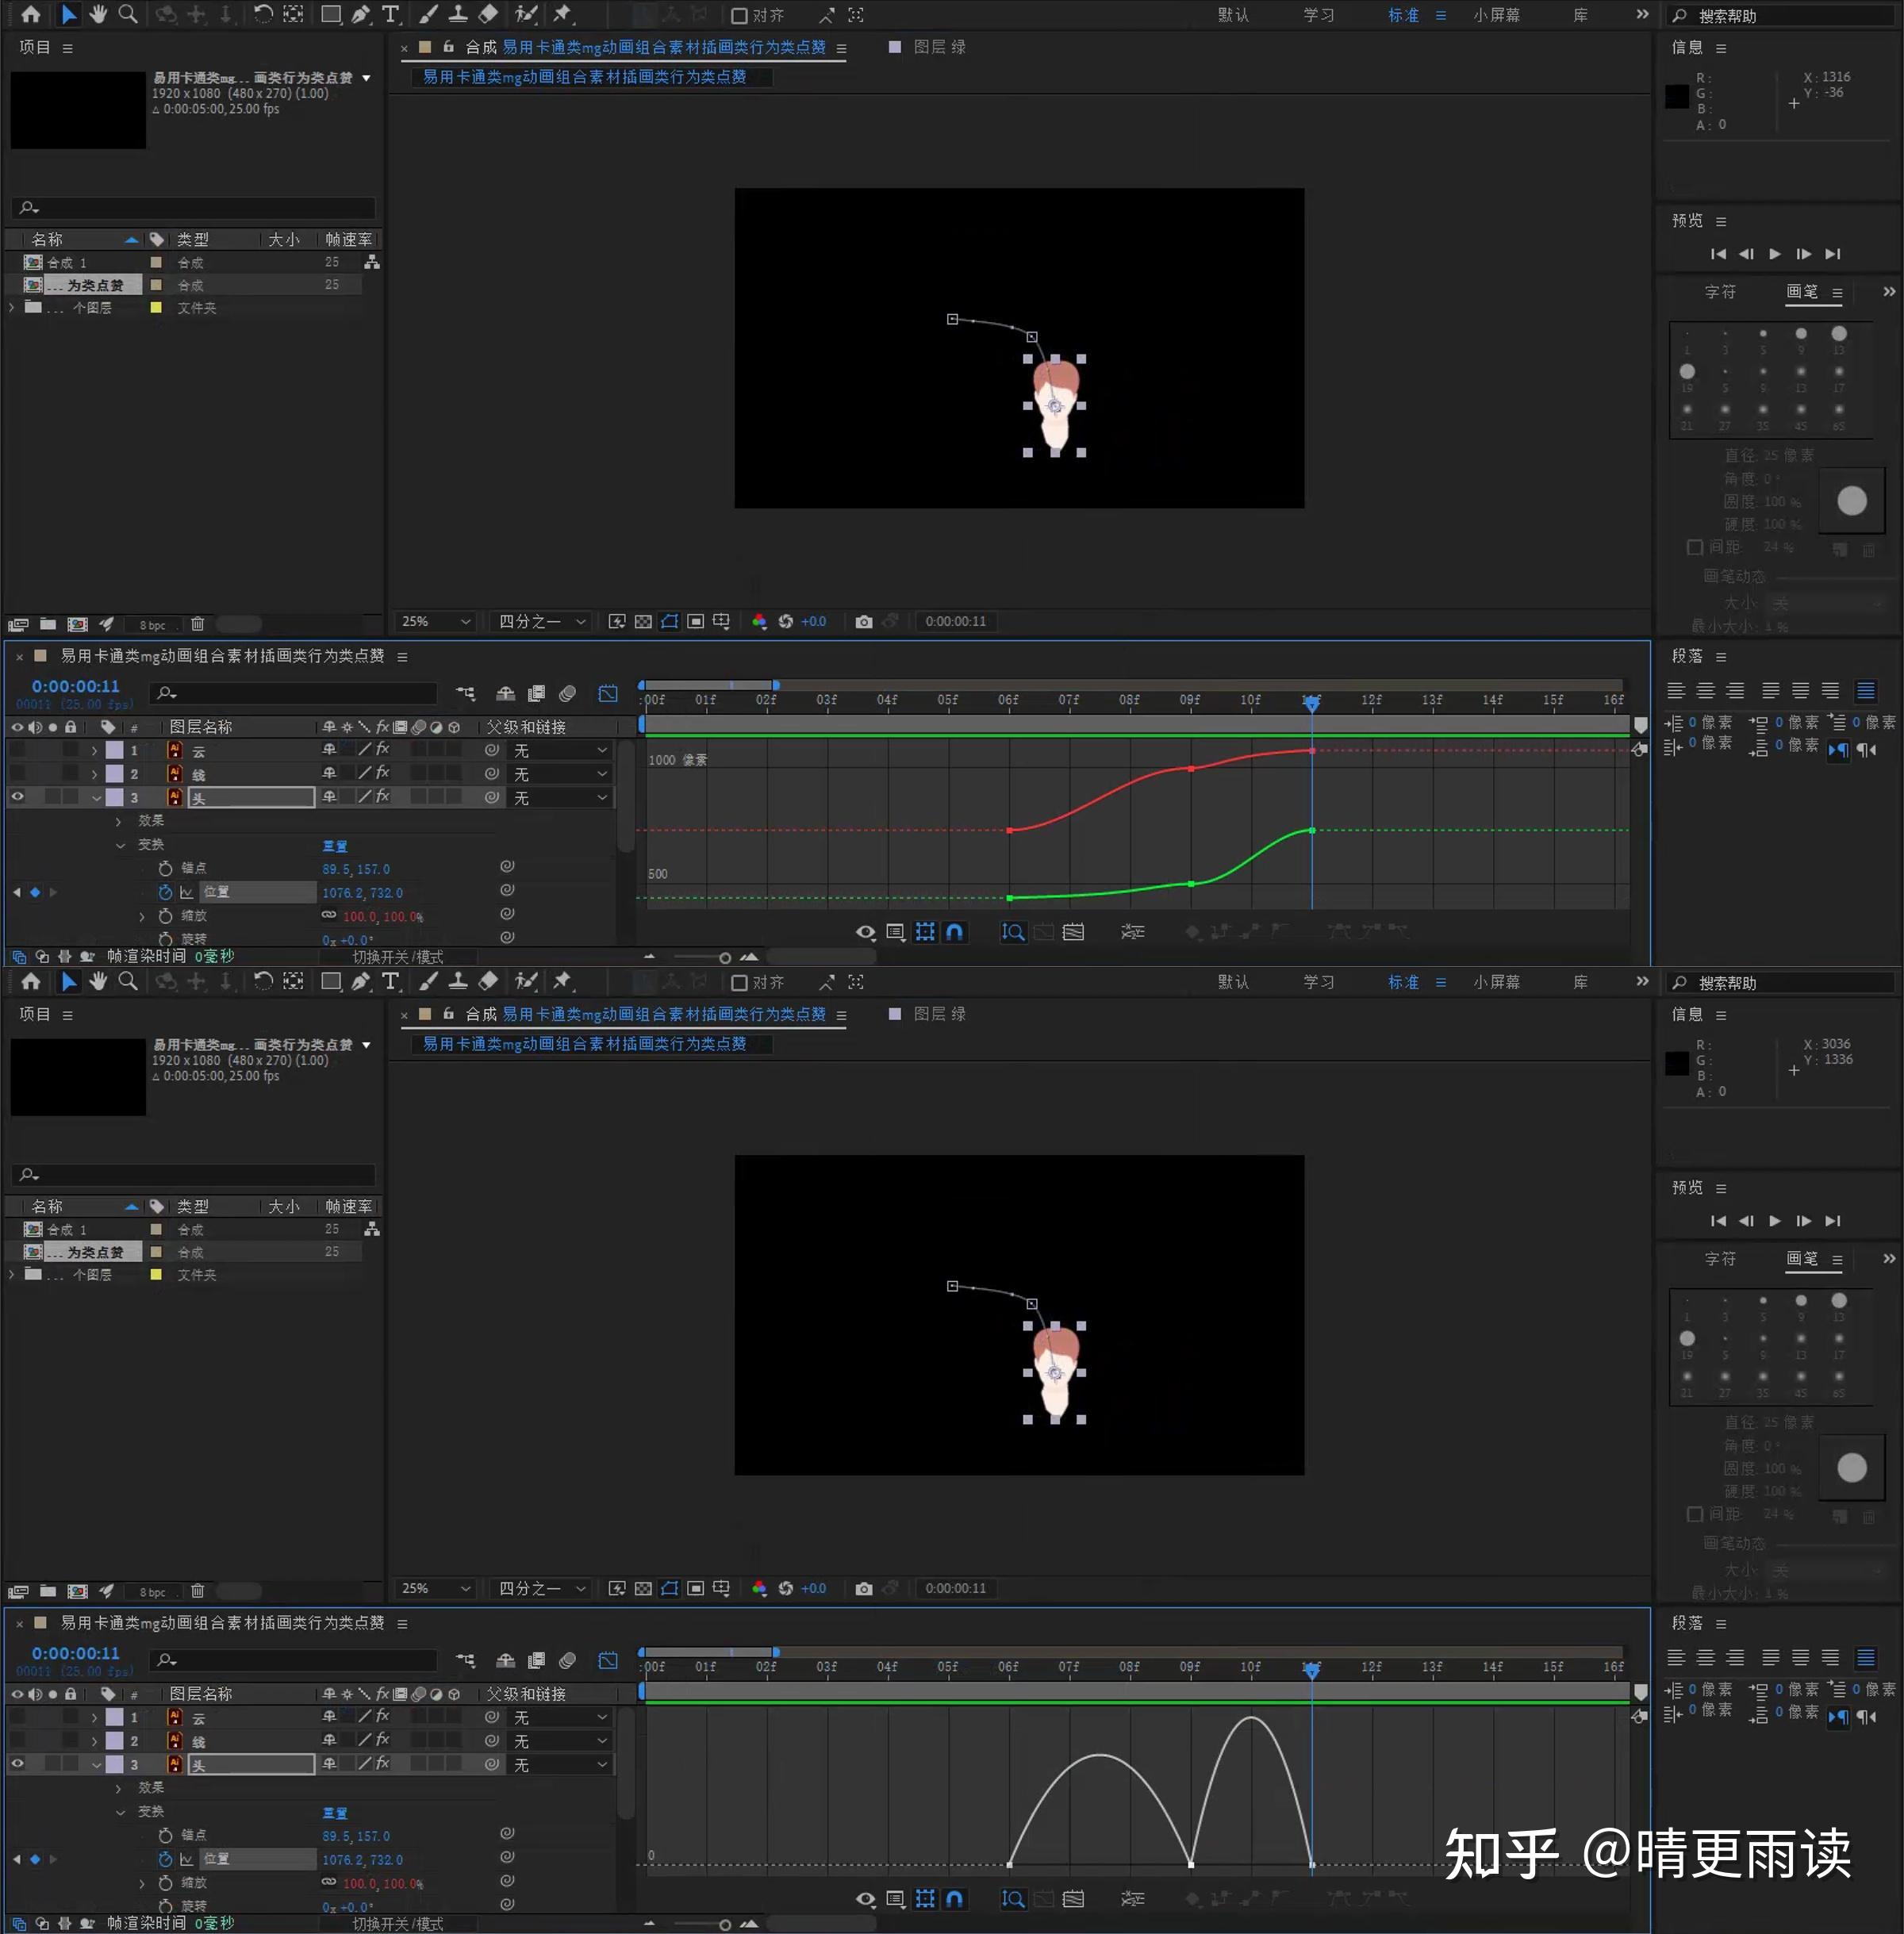The width and height of the screenshot is (1904, 1934).
Task: Open the parent dropdown 无 for layer 3 in lower timeline
Action: click(559, 1765)
